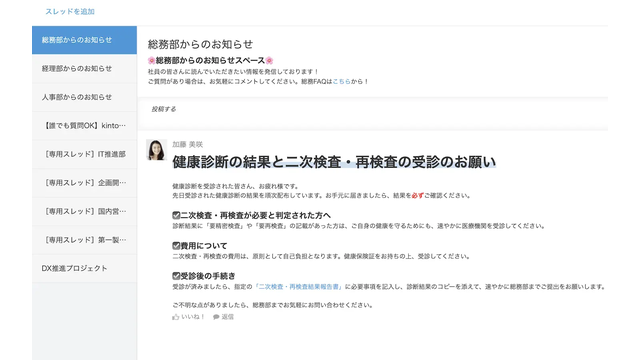Click checkmark icon before 受診後の手続き
The width and height of the screenshot is (640, 360).
tap(176, 276)
